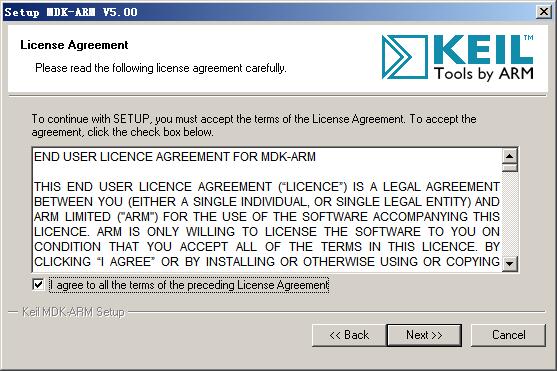Click the 'Please read the following' subtitle

(x=161, y=68)
